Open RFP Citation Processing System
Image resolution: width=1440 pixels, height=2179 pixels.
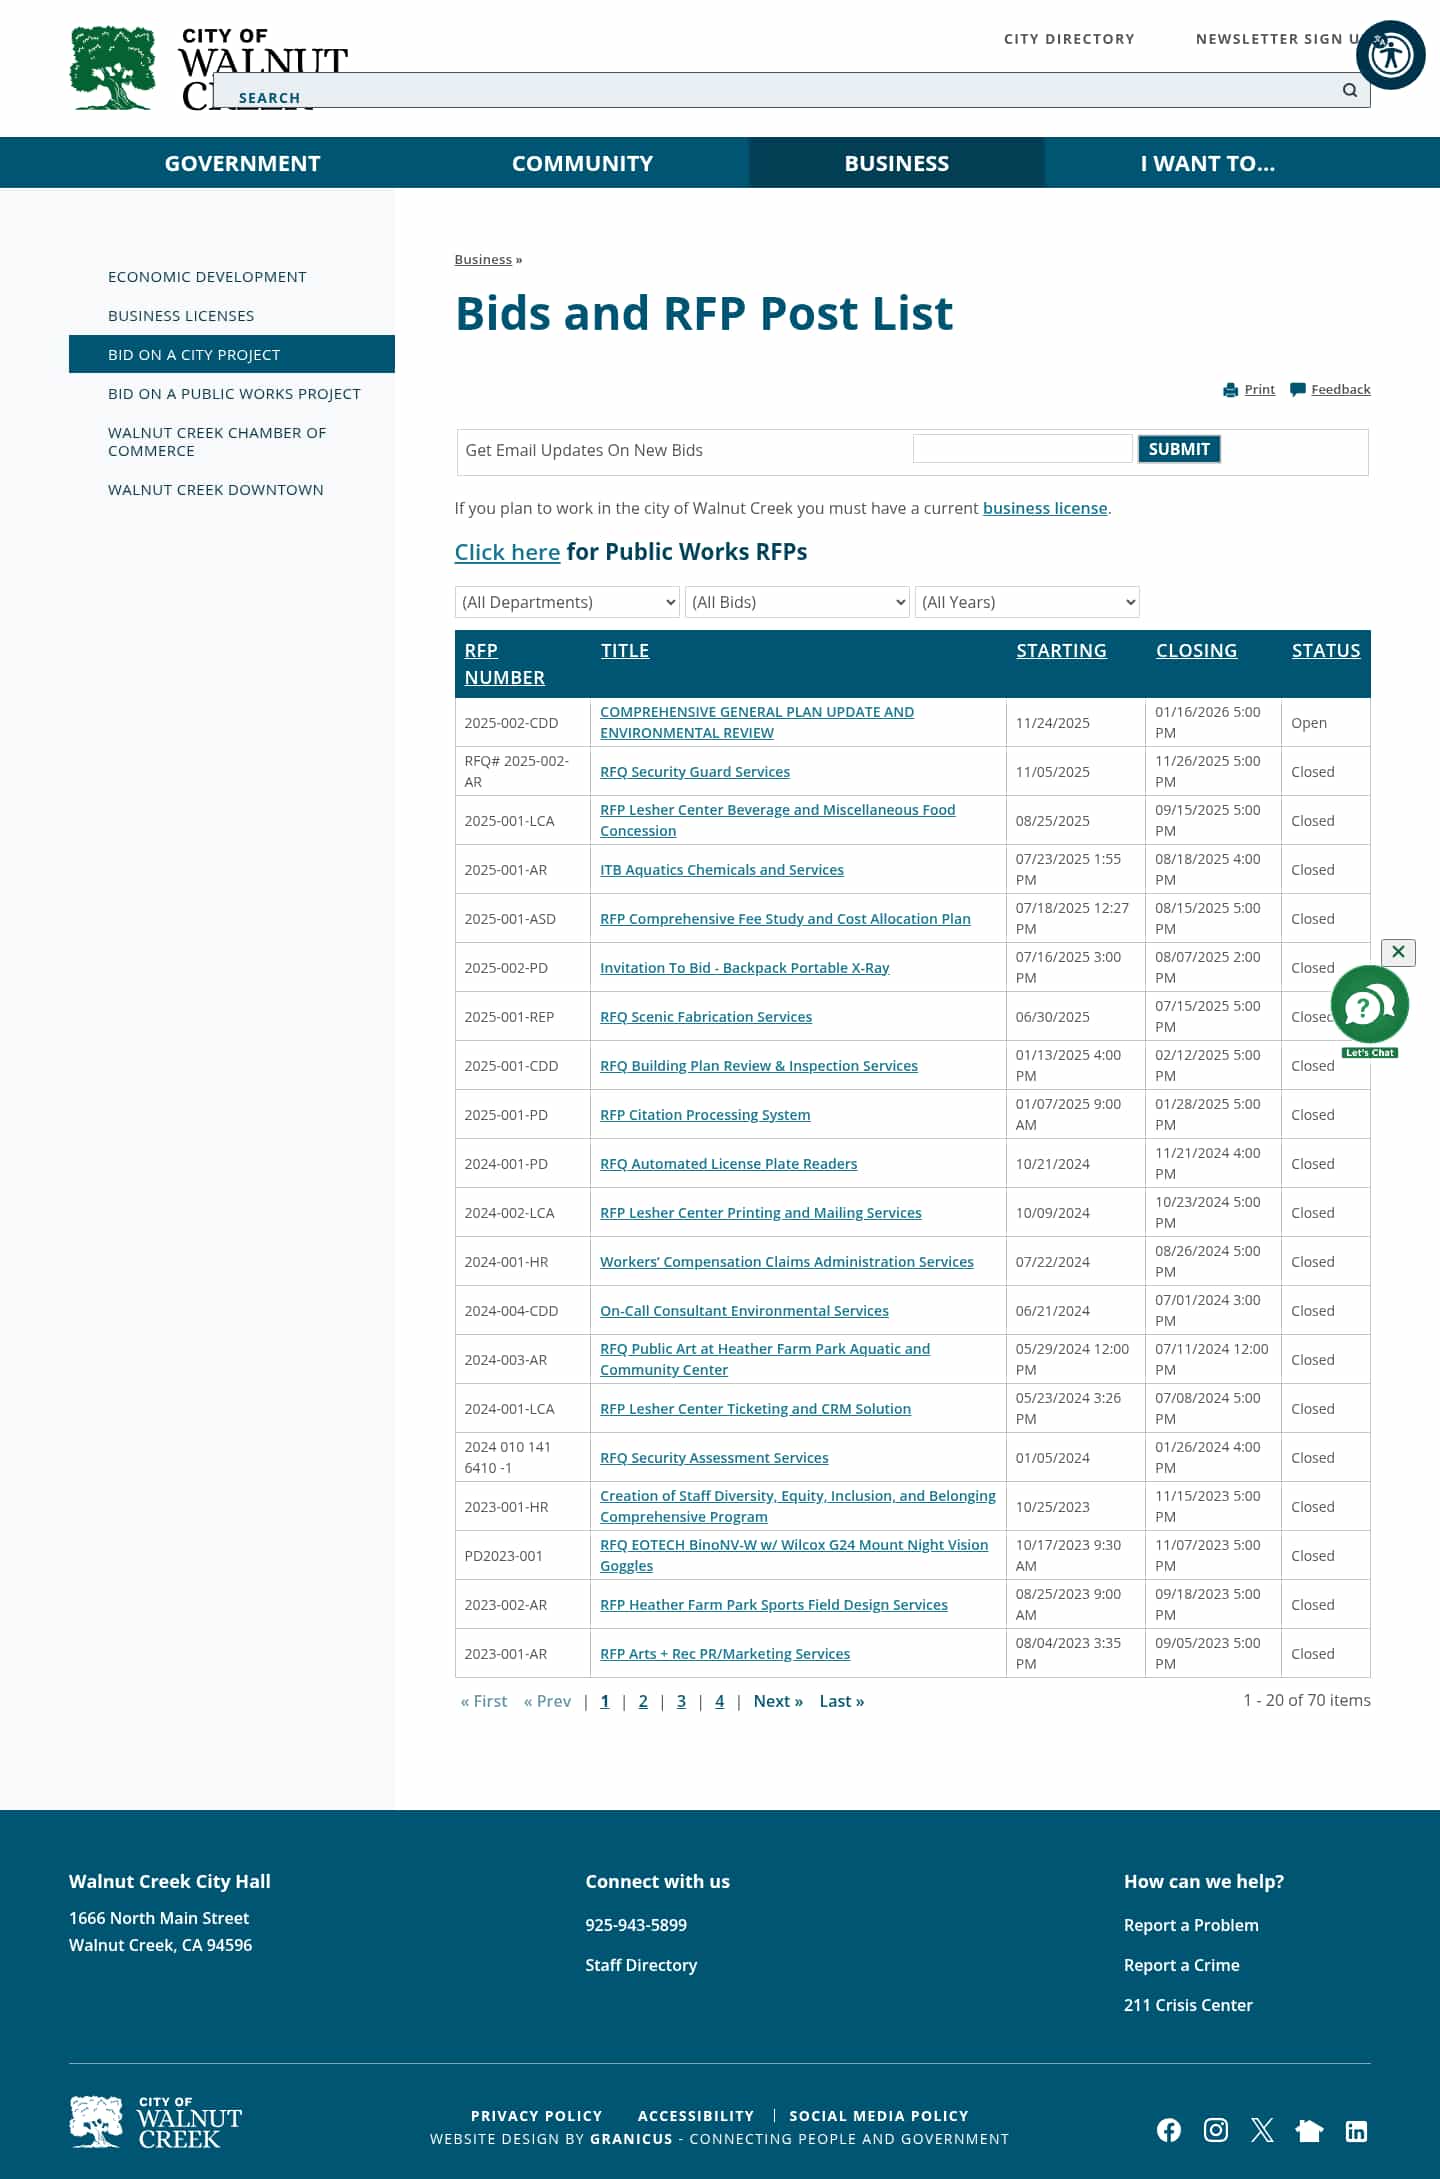tap(705, 1115)
